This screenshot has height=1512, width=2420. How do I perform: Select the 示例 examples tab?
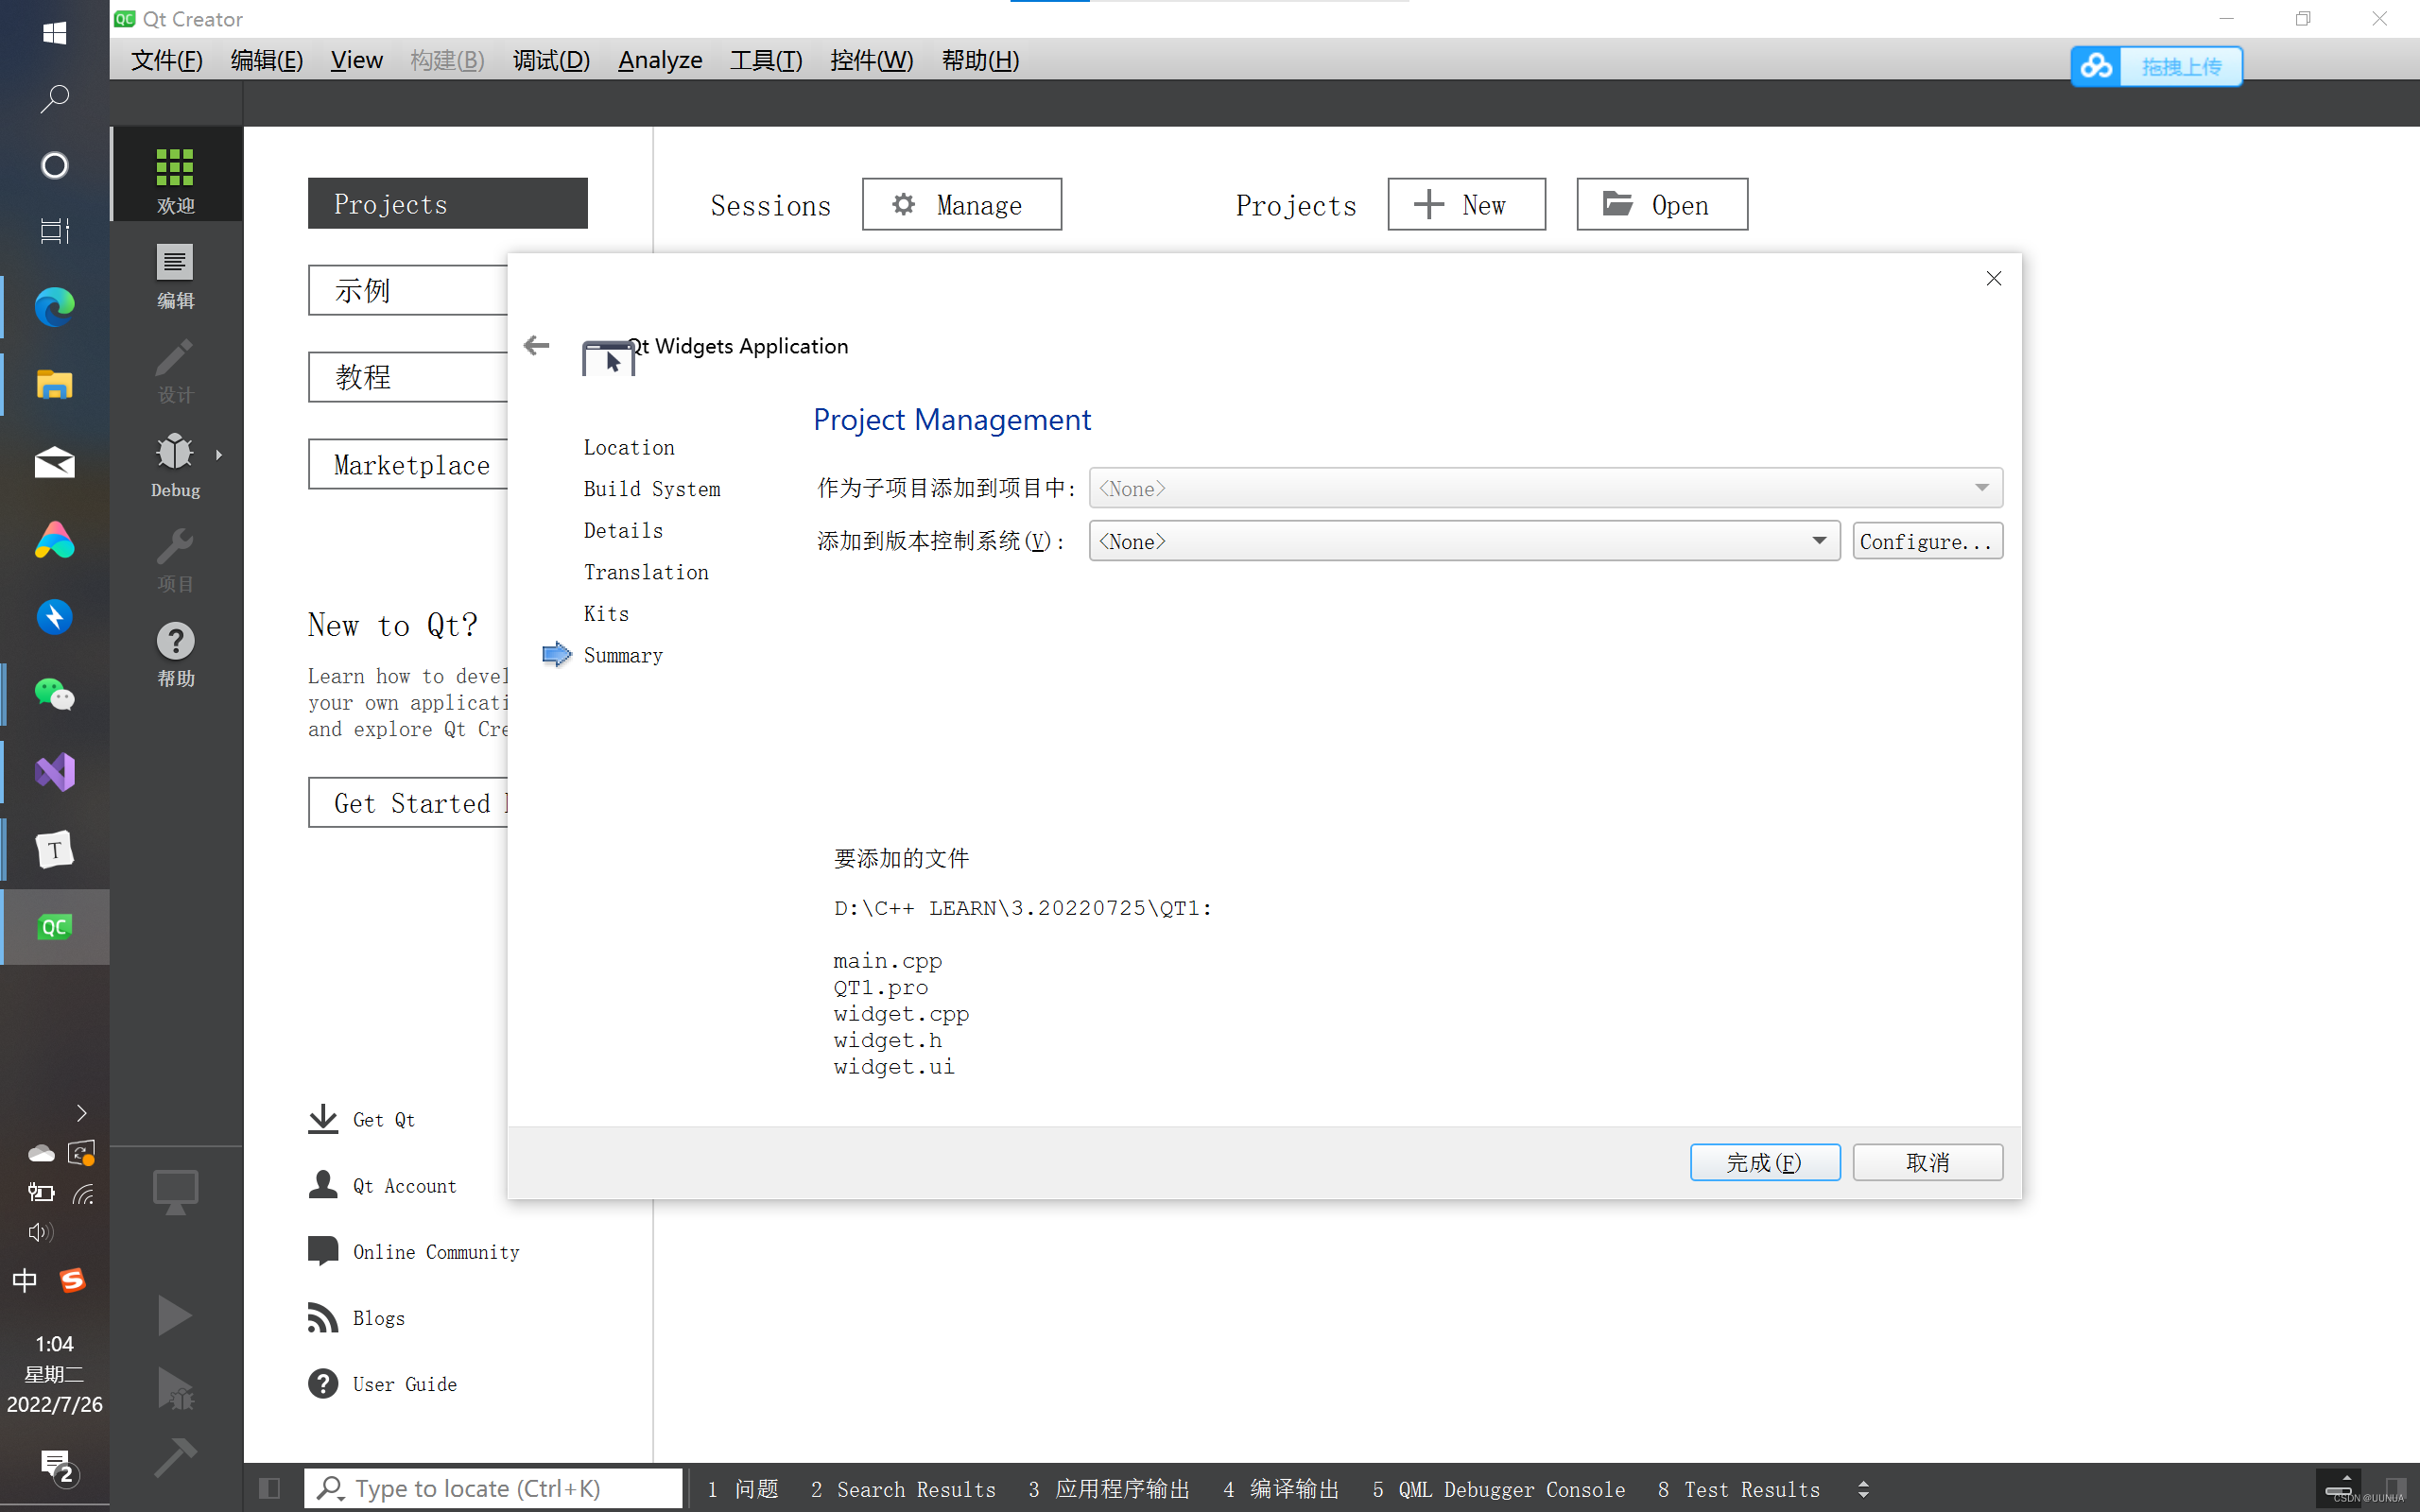pyautogui.click(x=408, y=290)
